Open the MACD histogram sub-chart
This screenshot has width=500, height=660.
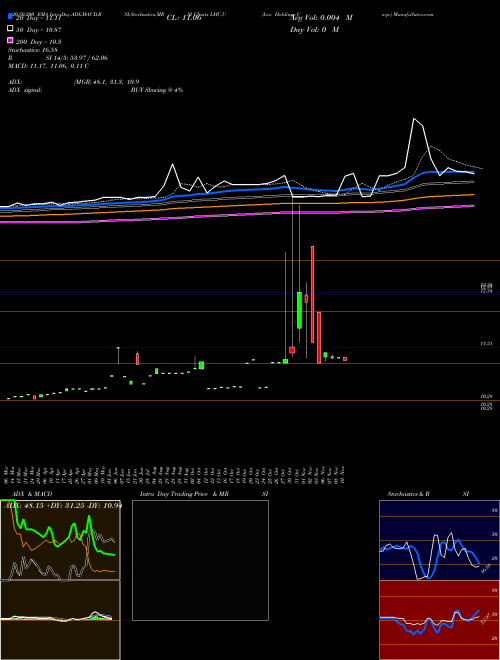[x=60, y=620]
